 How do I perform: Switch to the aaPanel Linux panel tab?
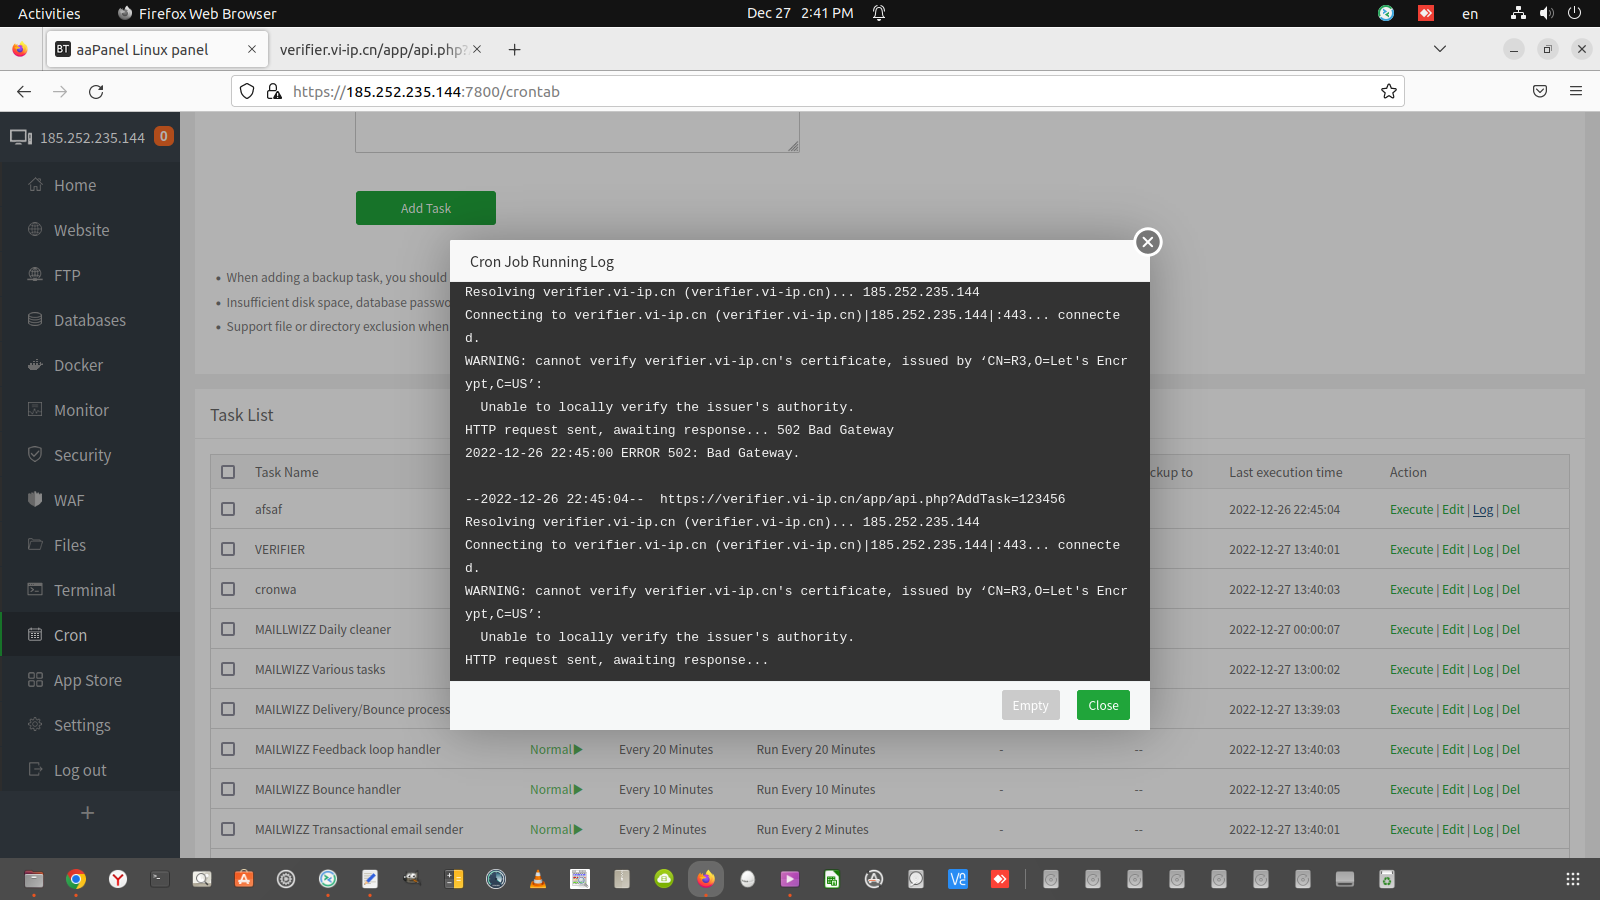pyautogui.click(x=156, y=49)
